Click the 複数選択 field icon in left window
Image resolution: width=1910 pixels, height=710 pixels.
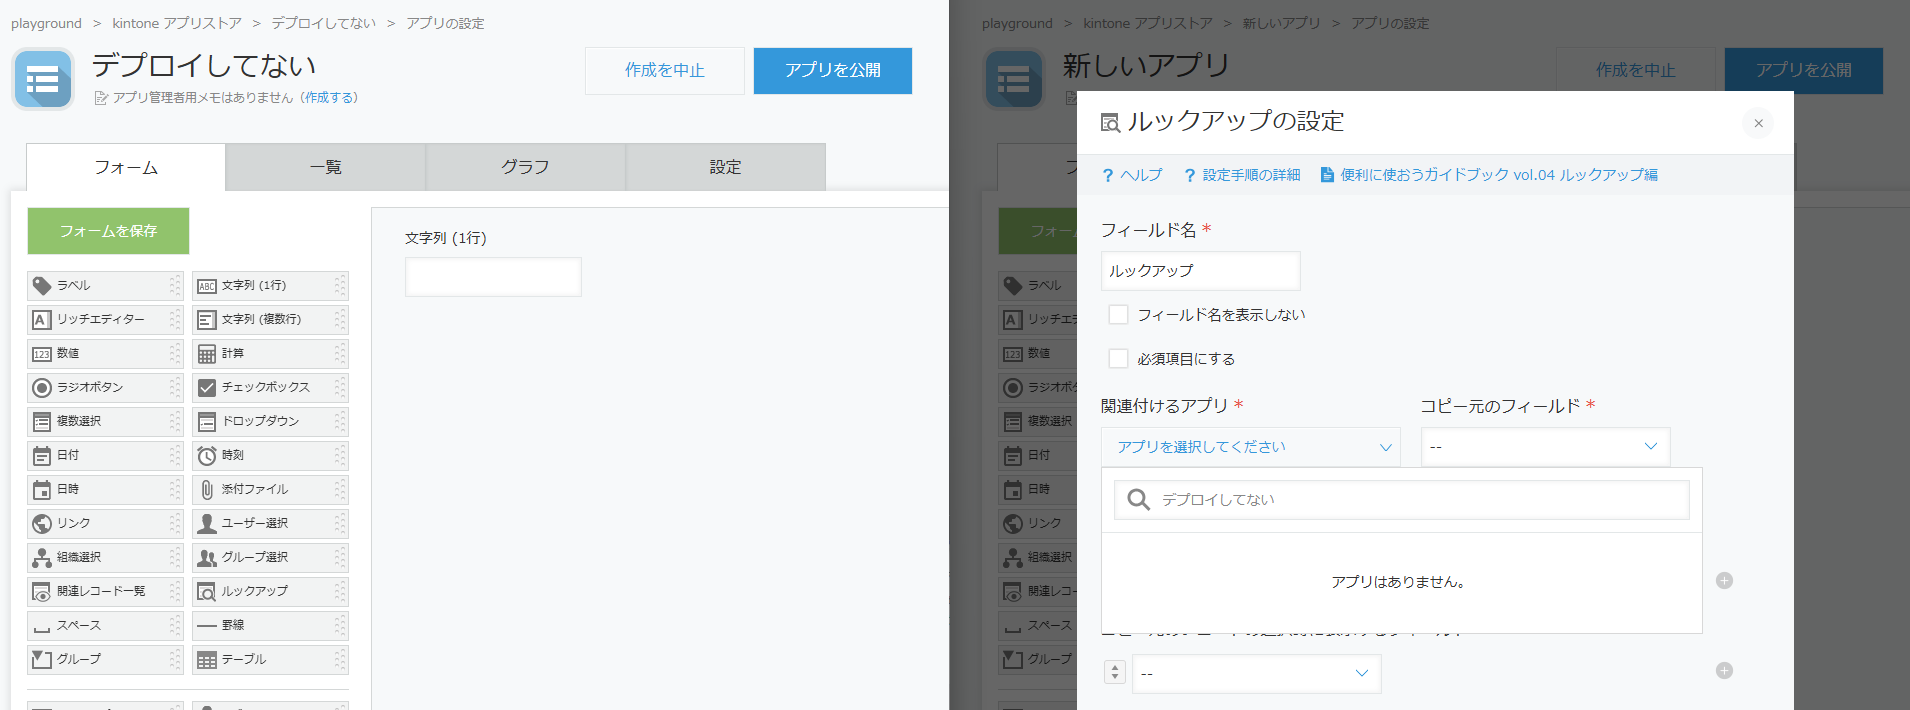pos(42,422)
